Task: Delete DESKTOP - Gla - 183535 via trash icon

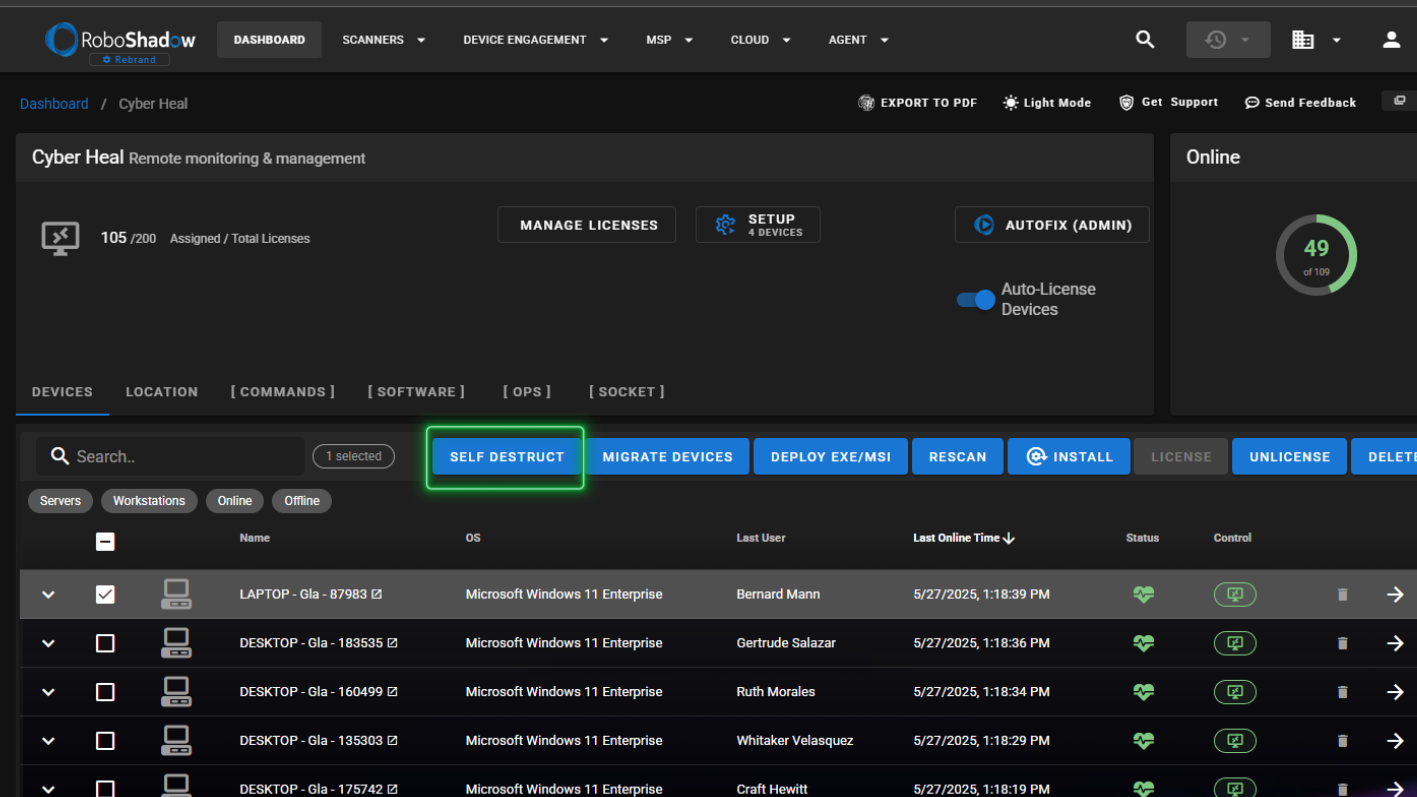Action: click(x=1343, y=644)
